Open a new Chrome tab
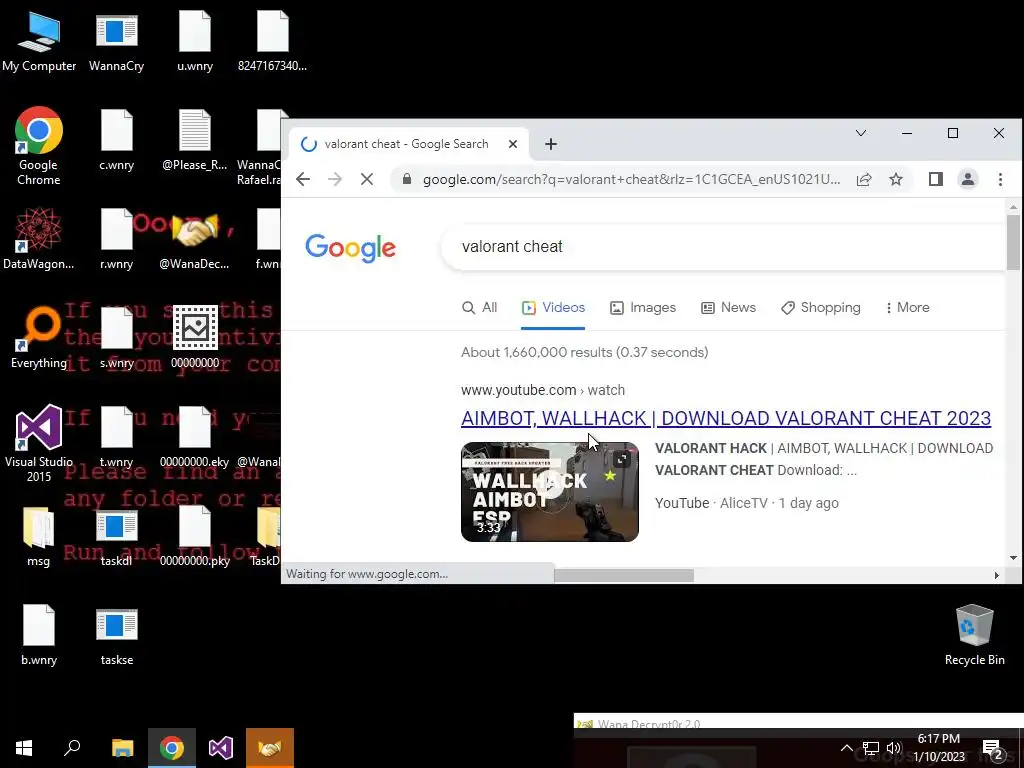The image size is (1024, 768). click(551, 144)
